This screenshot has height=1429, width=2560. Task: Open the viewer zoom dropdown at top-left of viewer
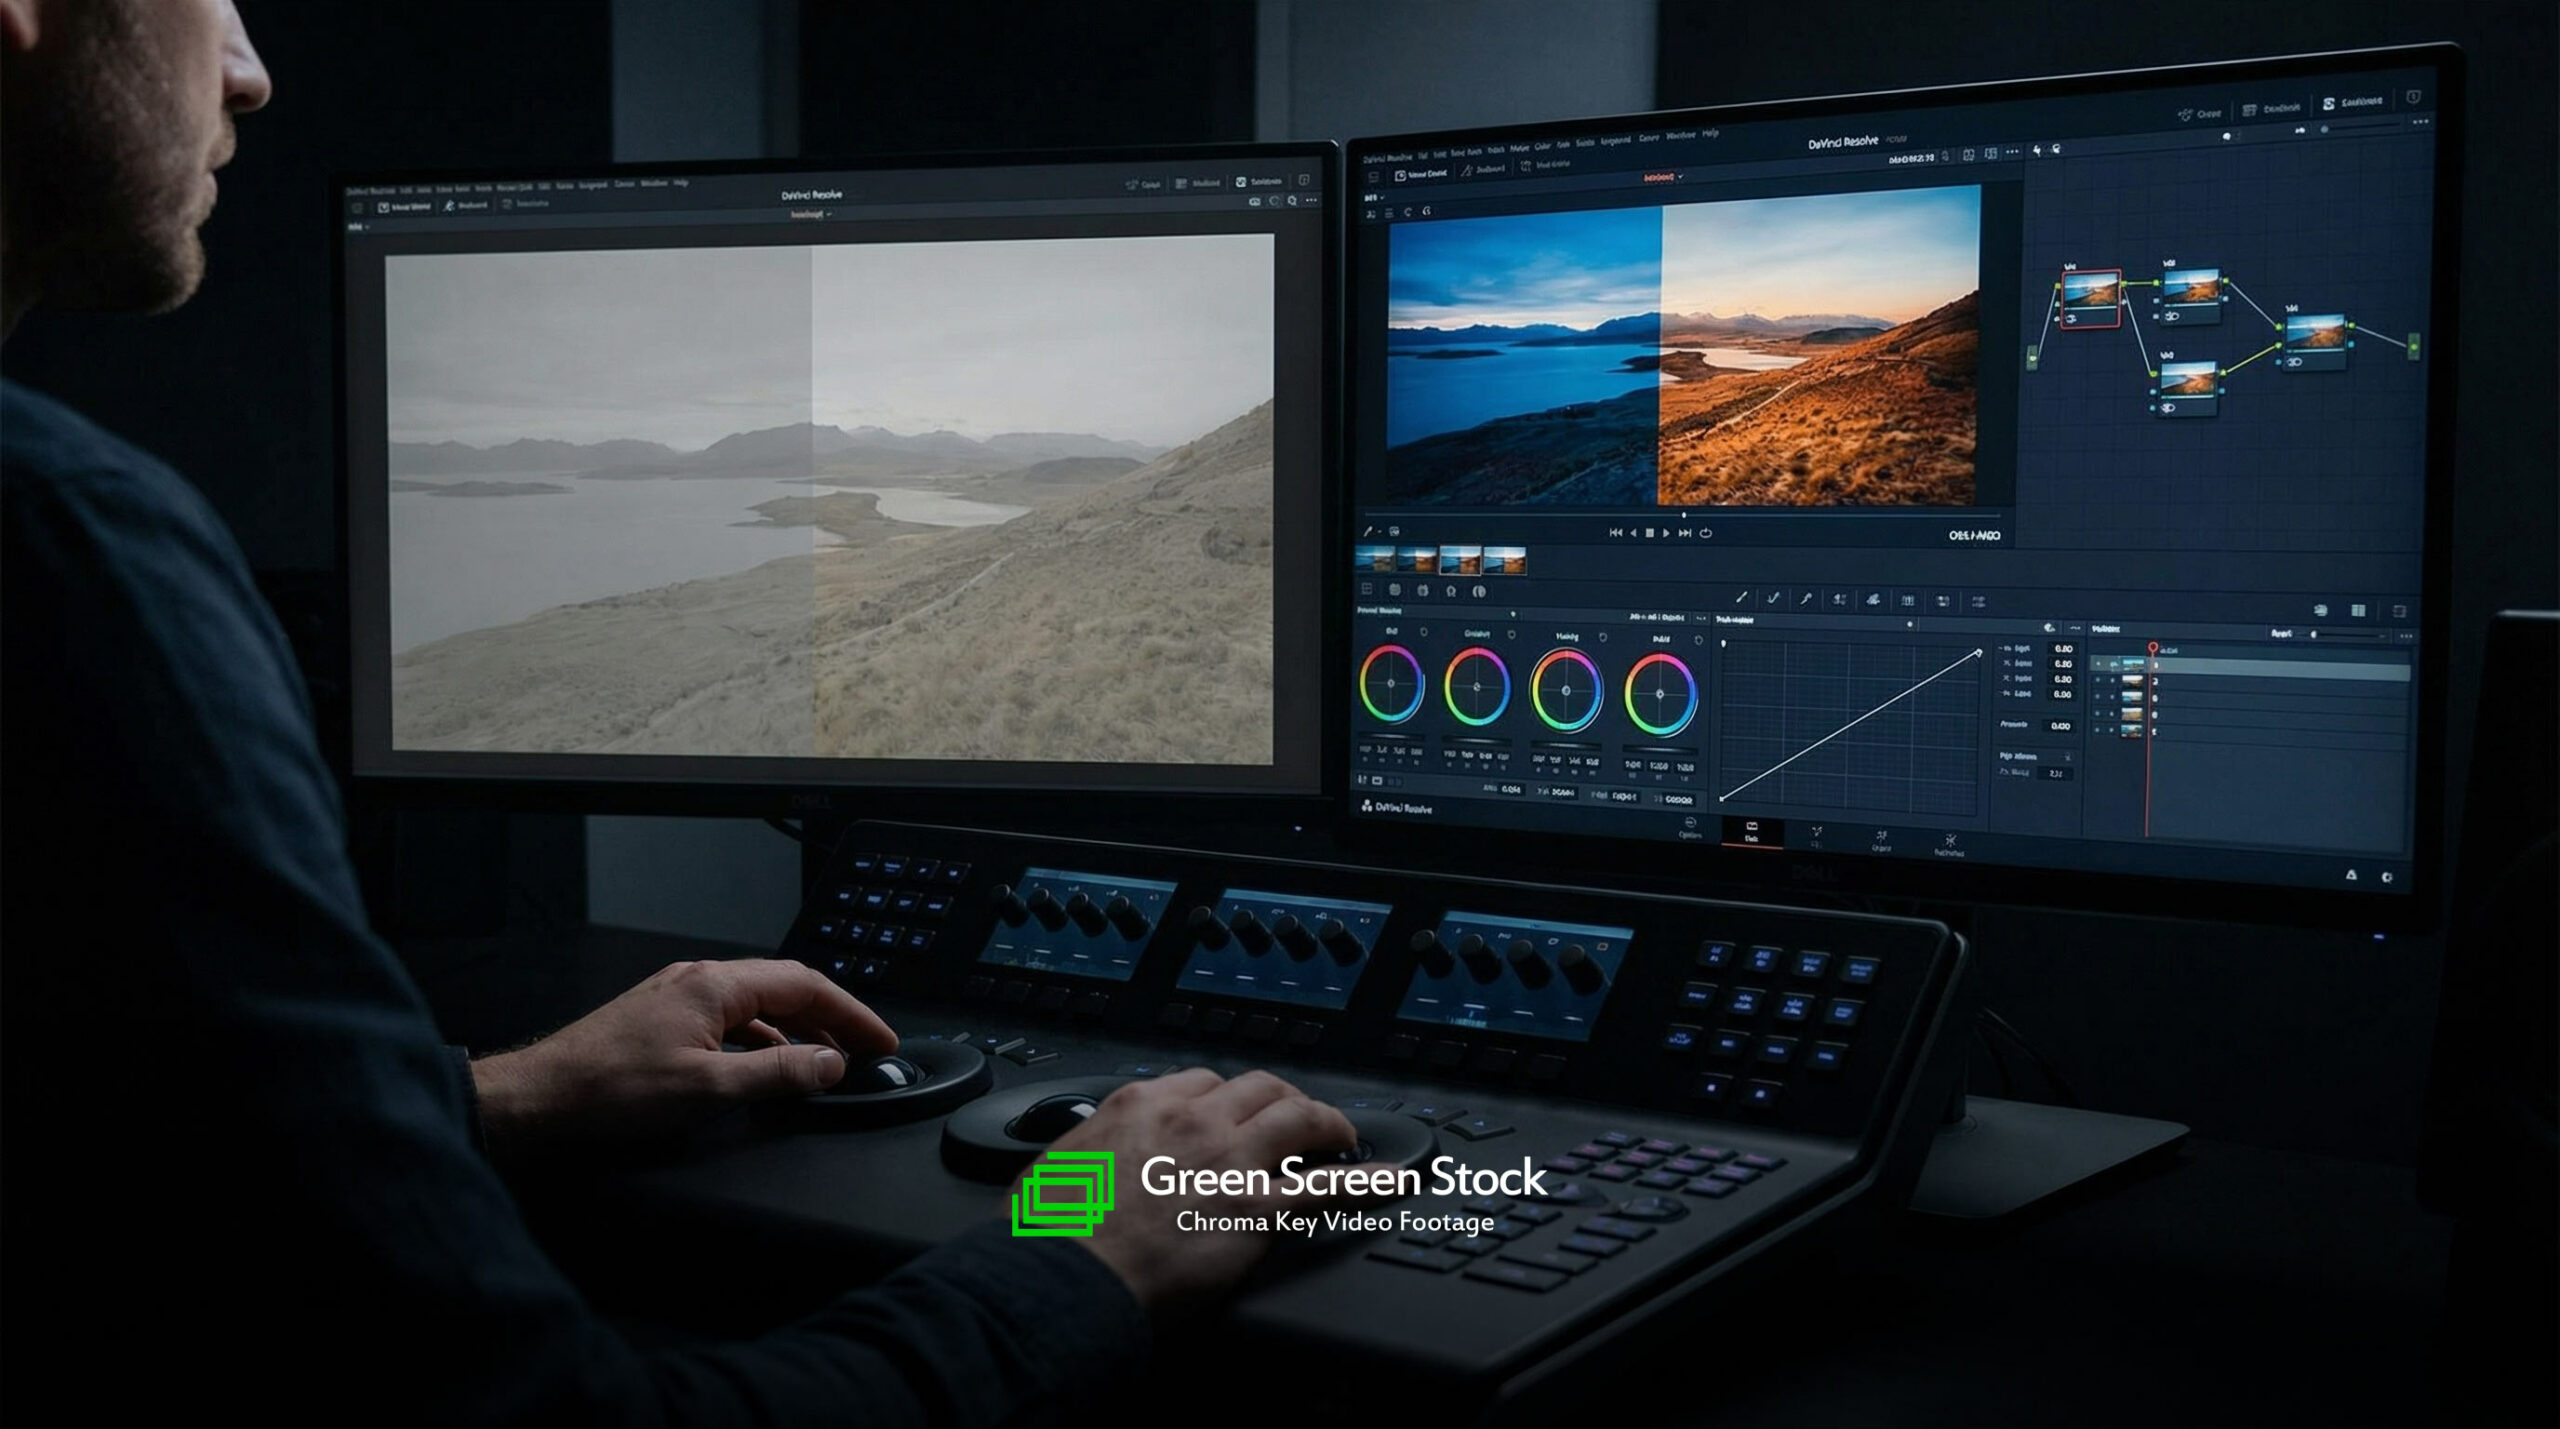click(1371, 198)
